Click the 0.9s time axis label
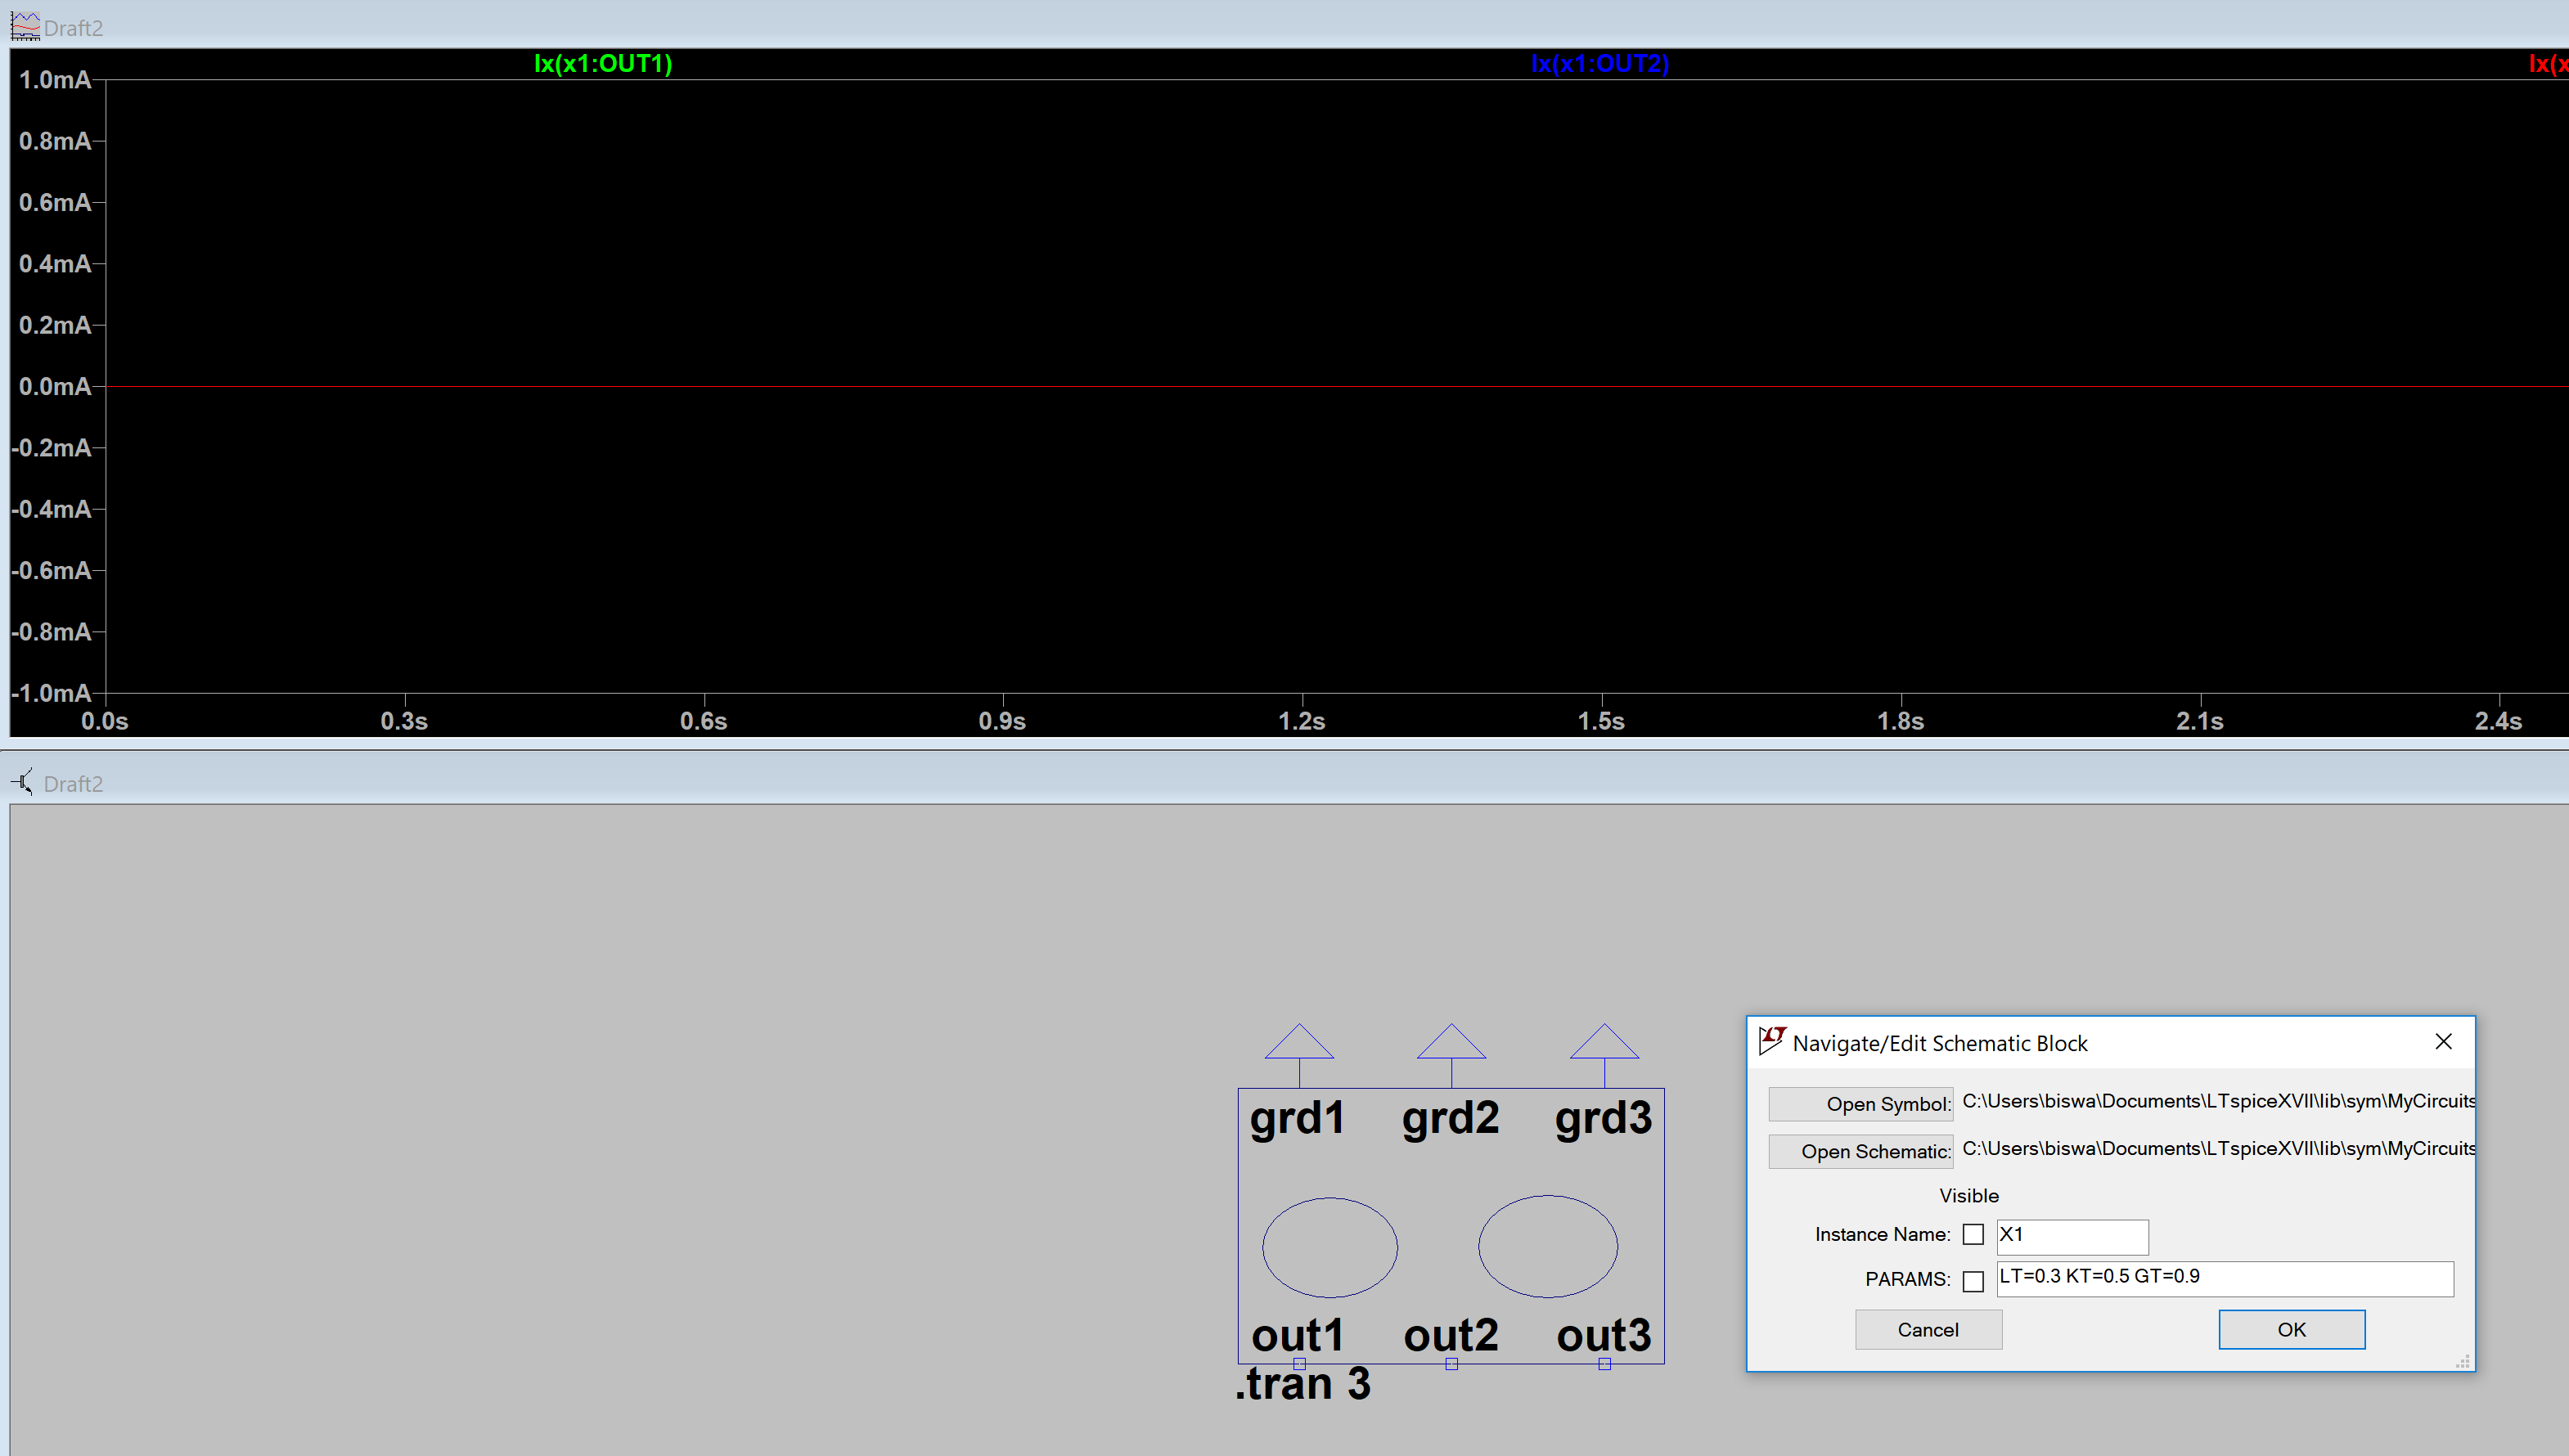2569x1456 pixels. [x=1002, y=721]
